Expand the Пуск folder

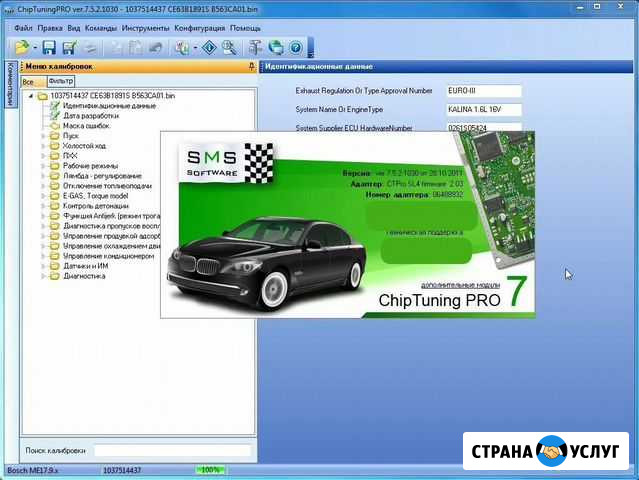(43, 136)
